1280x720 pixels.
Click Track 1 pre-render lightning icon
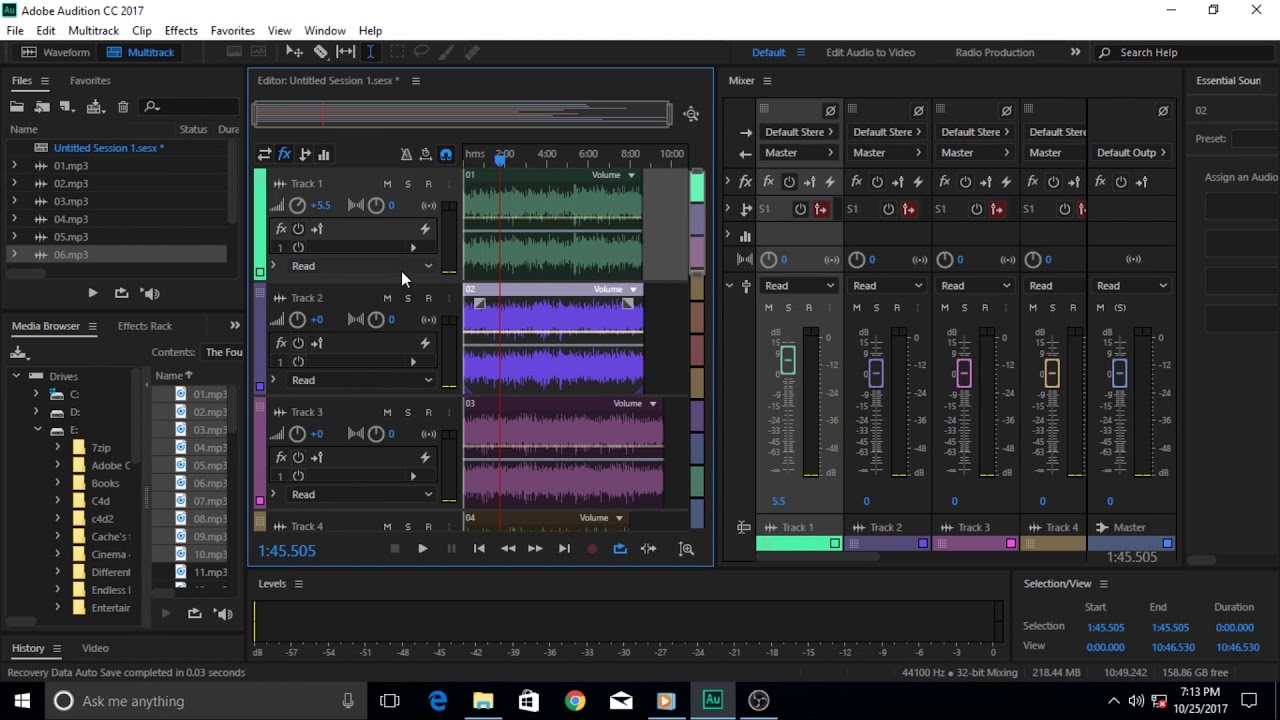(x=425, y=229)
